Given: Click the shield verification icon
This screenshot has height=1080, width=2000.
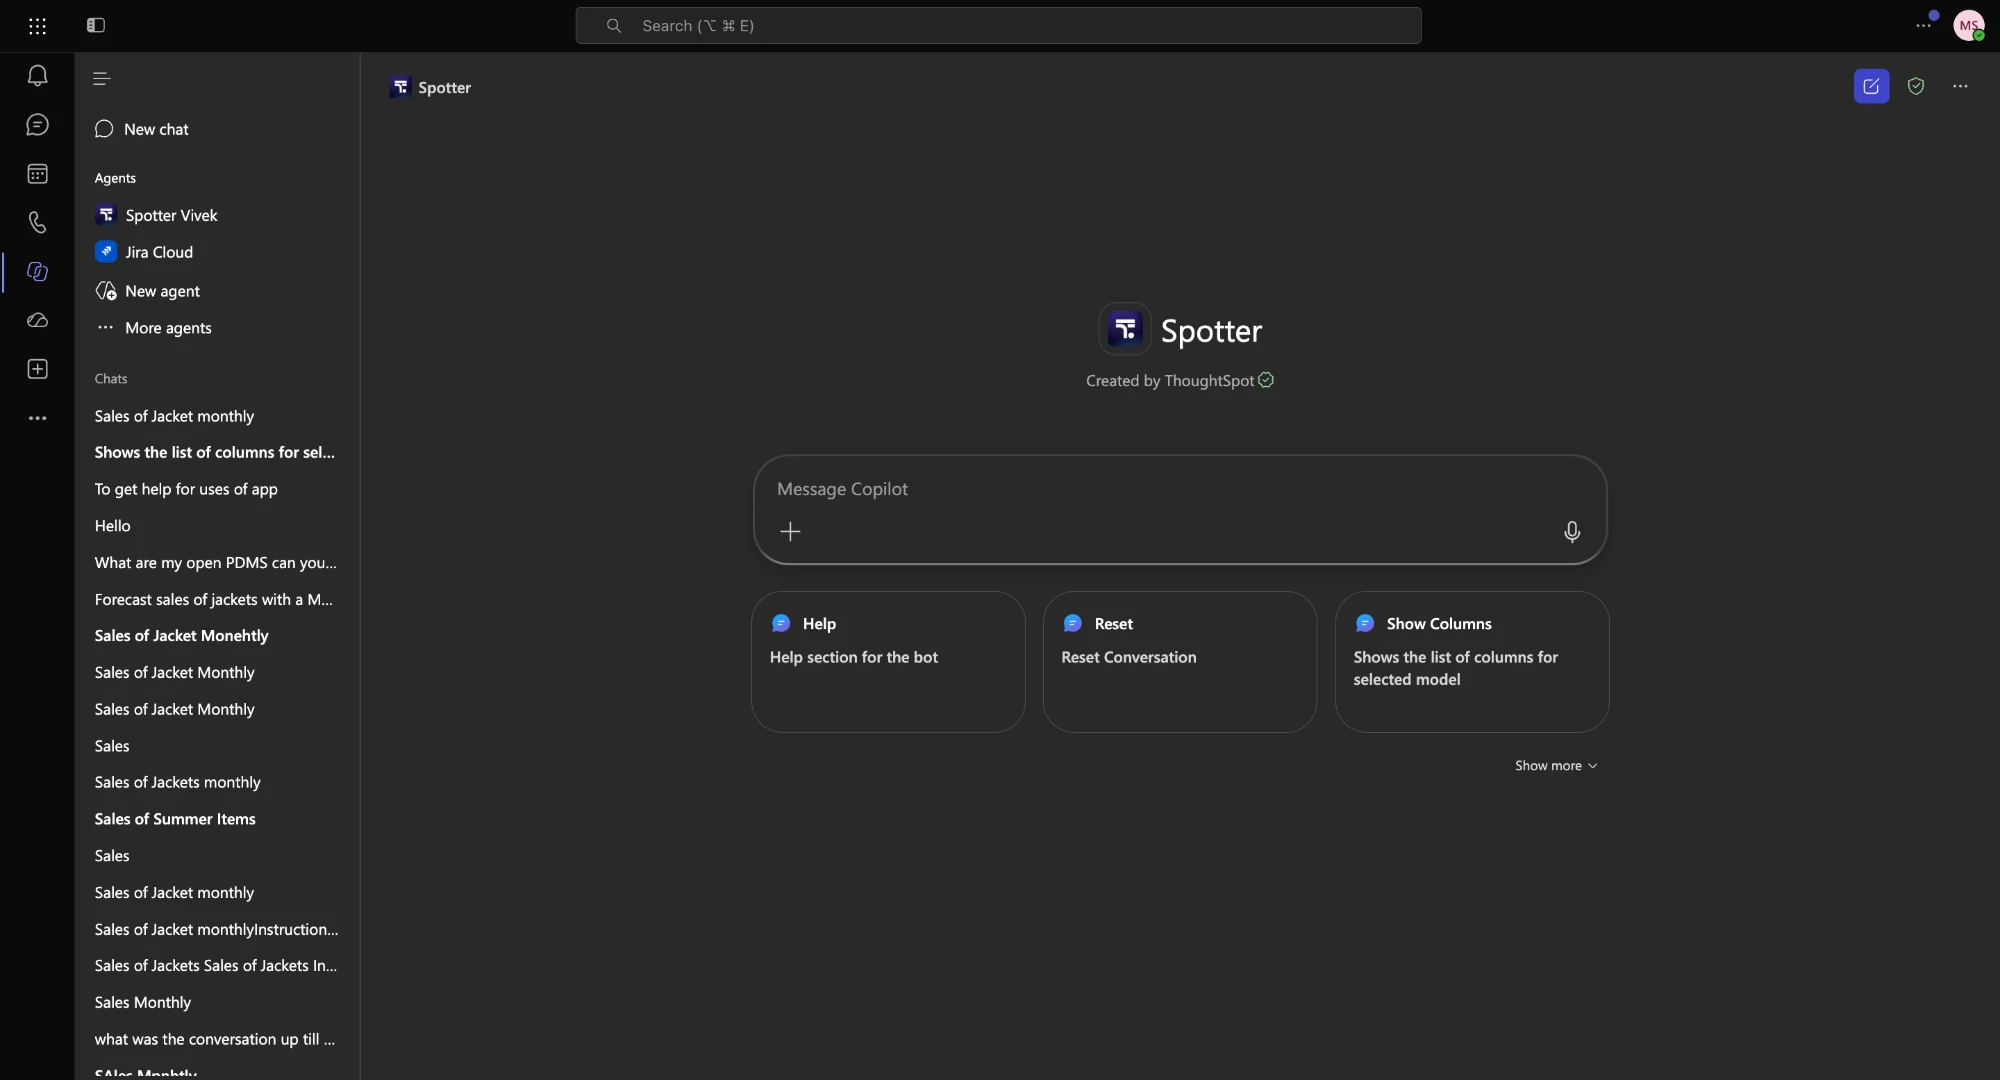Looking at the screenshot, I should pos(1916,87).
